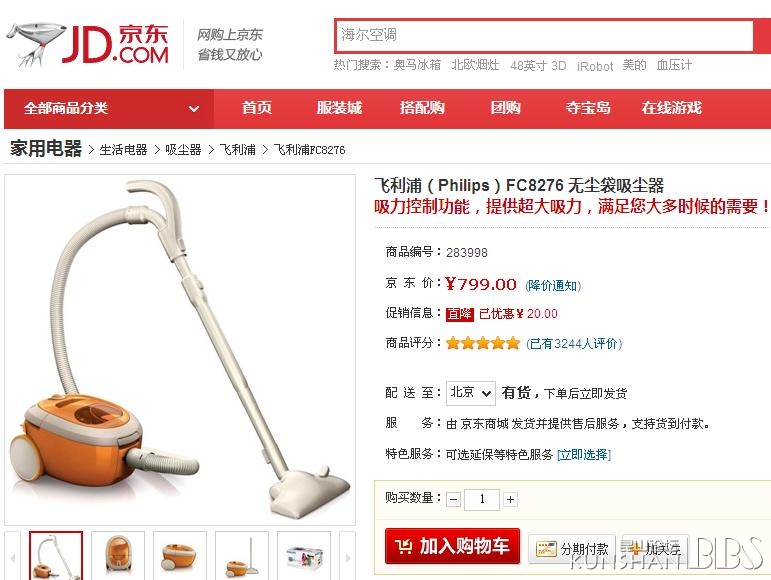
Task: Add item via 加入购物车 button
Action: (452, 546)
